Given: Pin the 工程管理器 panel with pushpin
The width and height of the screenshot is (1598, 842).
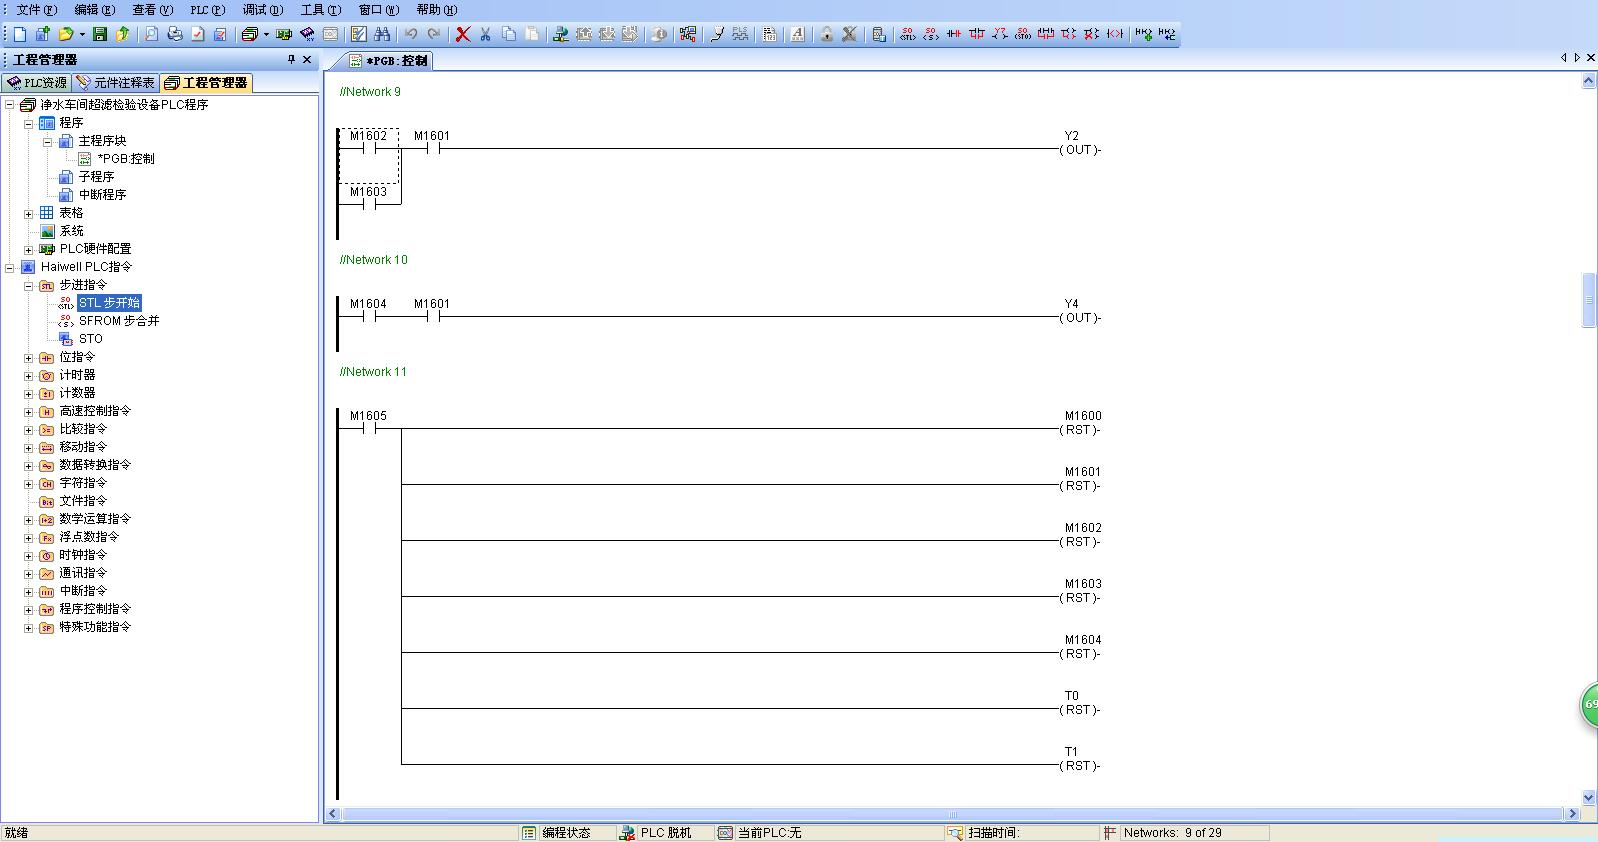Looking at the screenshot, I should tap(291, 60).
